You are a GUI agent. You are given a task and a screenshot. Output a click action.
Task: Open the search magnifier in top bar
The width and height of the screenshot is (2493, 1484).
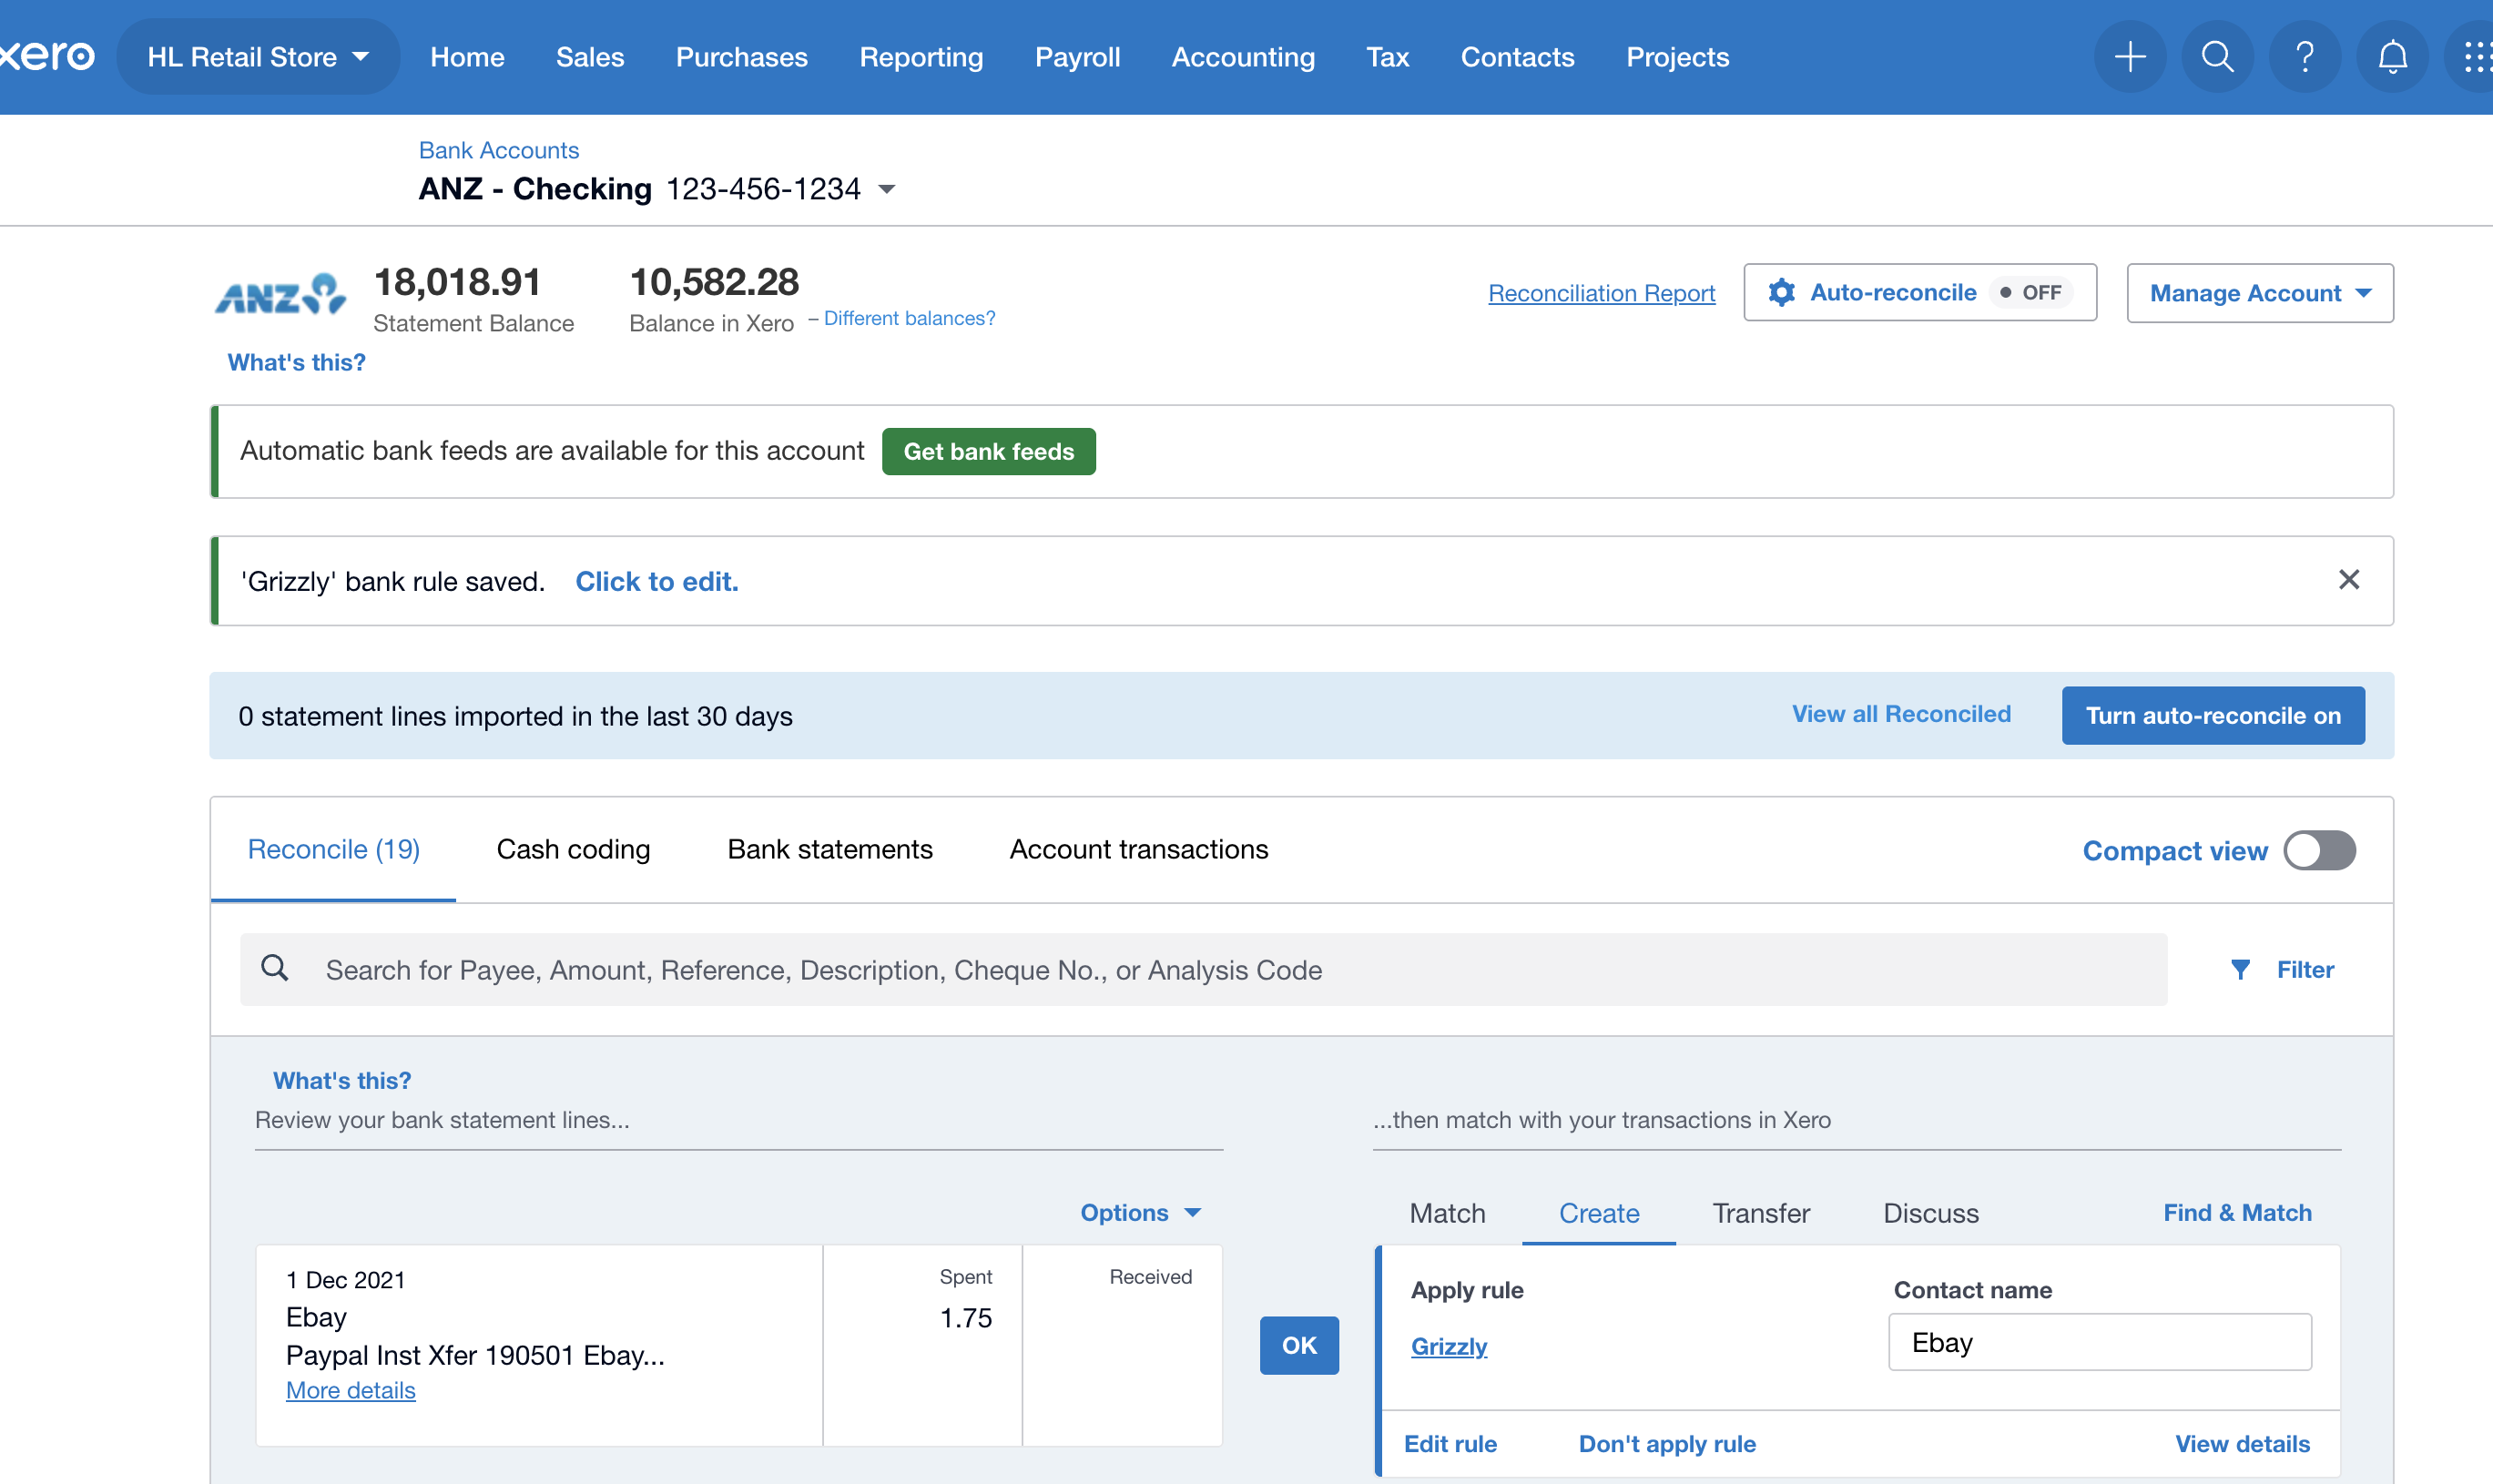[x=2217, y=57]
